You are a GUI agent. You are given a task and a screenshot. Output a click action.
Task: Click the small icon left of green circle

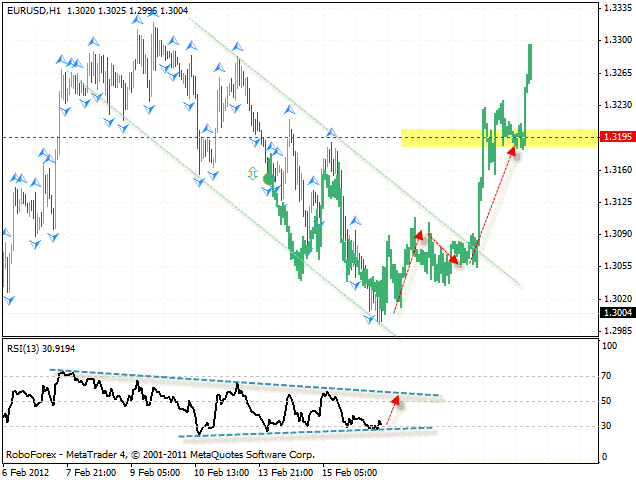[x=252, y=174]
